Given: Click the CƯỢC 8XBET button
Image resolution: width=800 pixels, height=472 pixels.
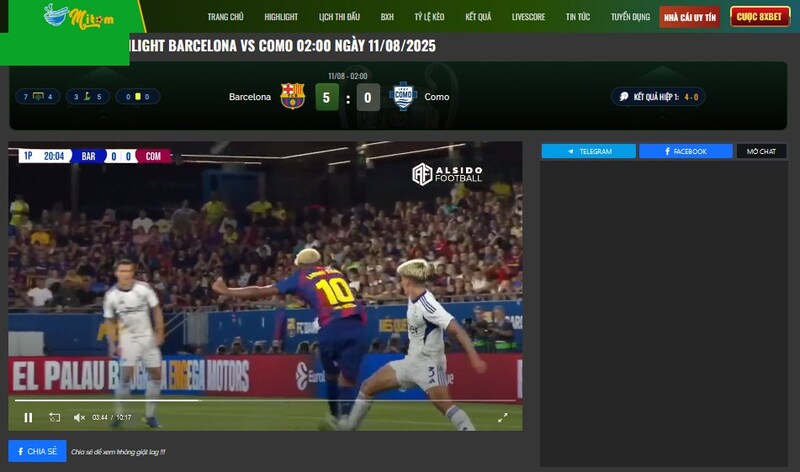Looking at the screenshot, I should 759,17.
